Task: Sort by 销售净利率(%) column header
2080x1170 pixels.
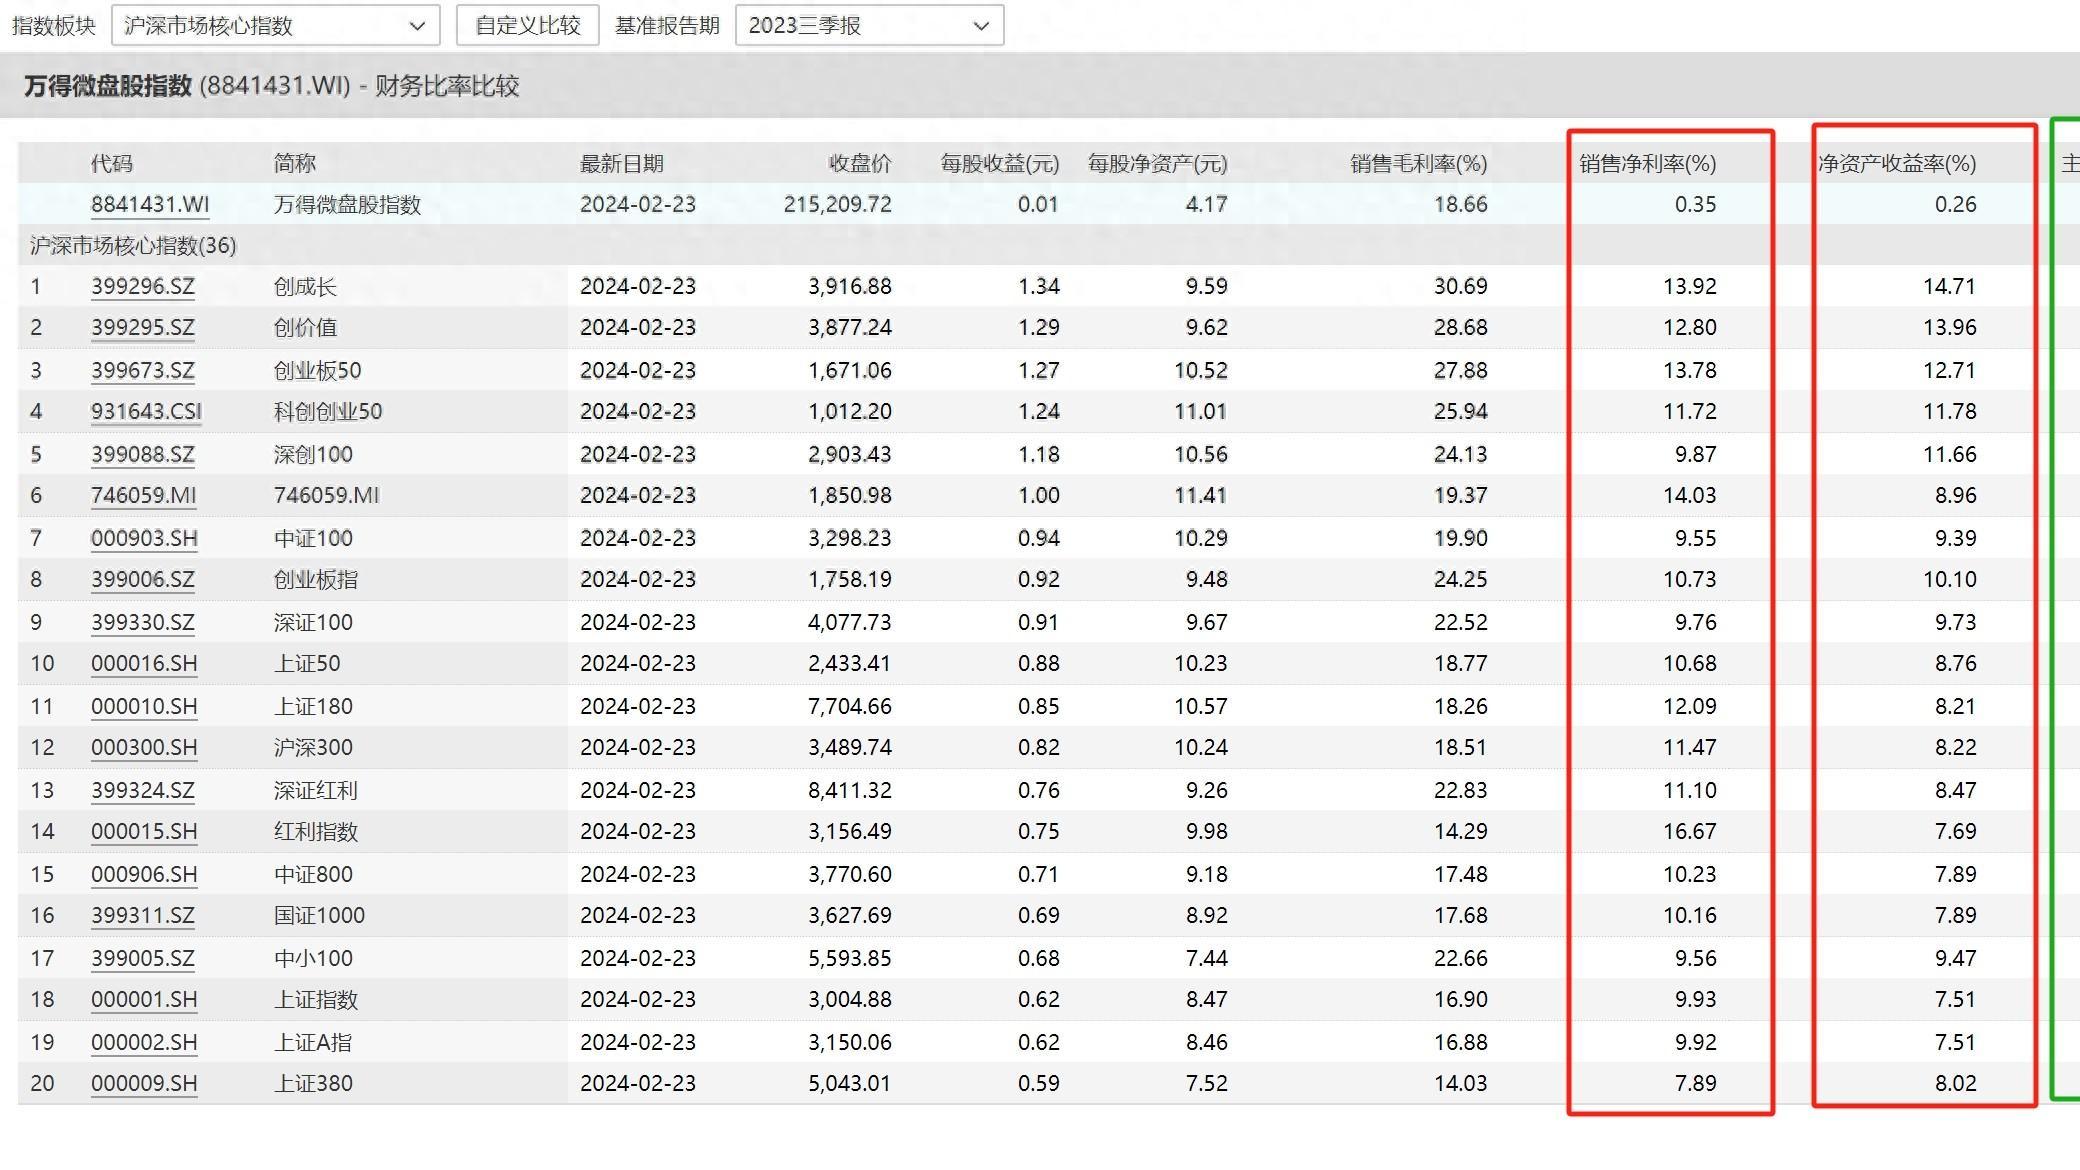Action: 1647,164
